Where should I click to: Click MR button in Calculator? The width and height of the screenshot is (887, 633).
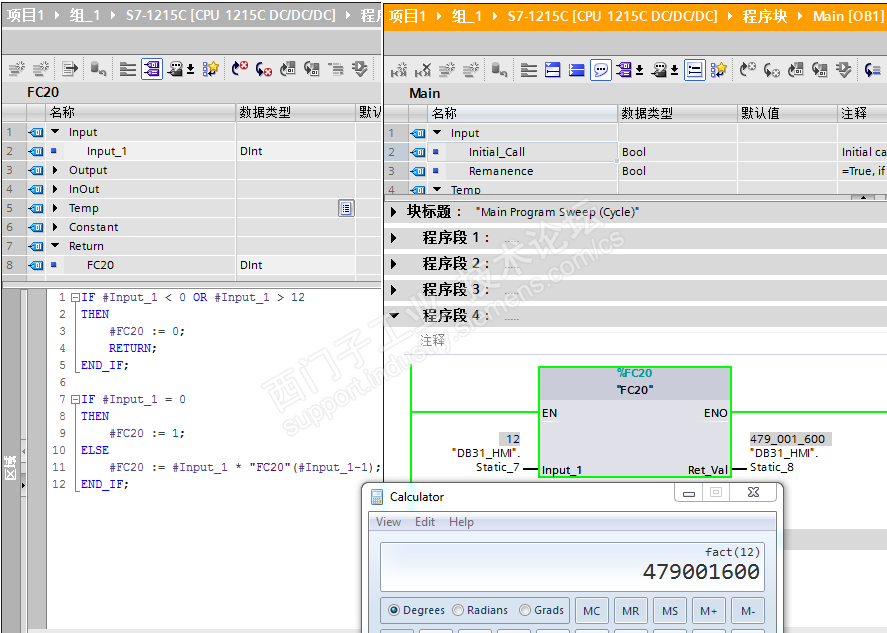tap(631, 610)
